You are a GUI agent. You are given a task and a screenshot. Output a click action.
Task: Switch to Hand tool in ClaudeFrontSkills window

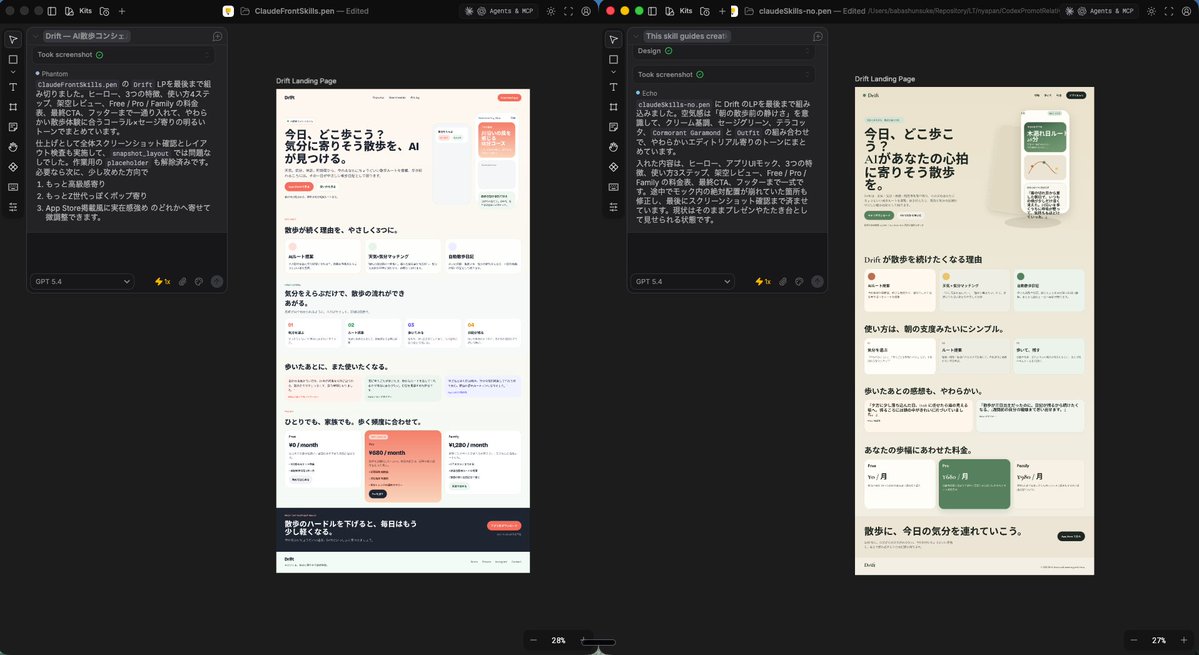[13, 147]
